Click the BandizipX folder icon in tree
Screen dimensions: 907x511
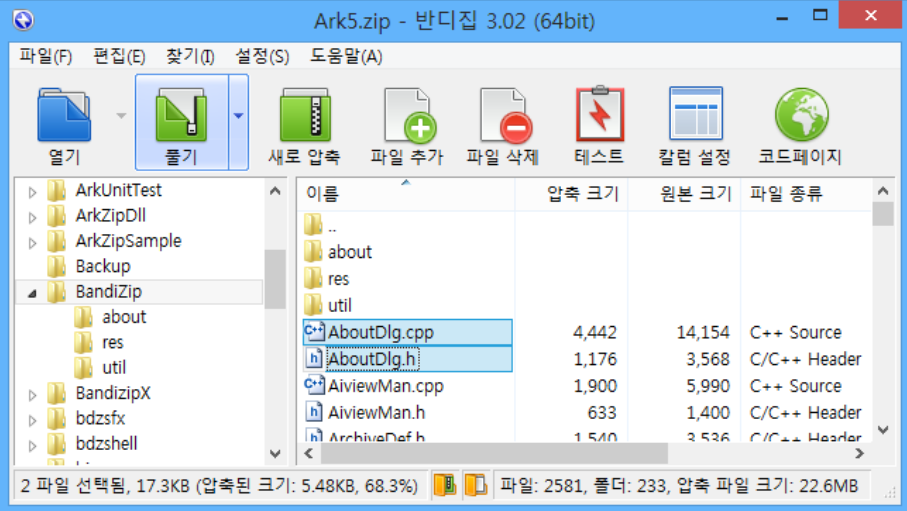coord(57,393)
